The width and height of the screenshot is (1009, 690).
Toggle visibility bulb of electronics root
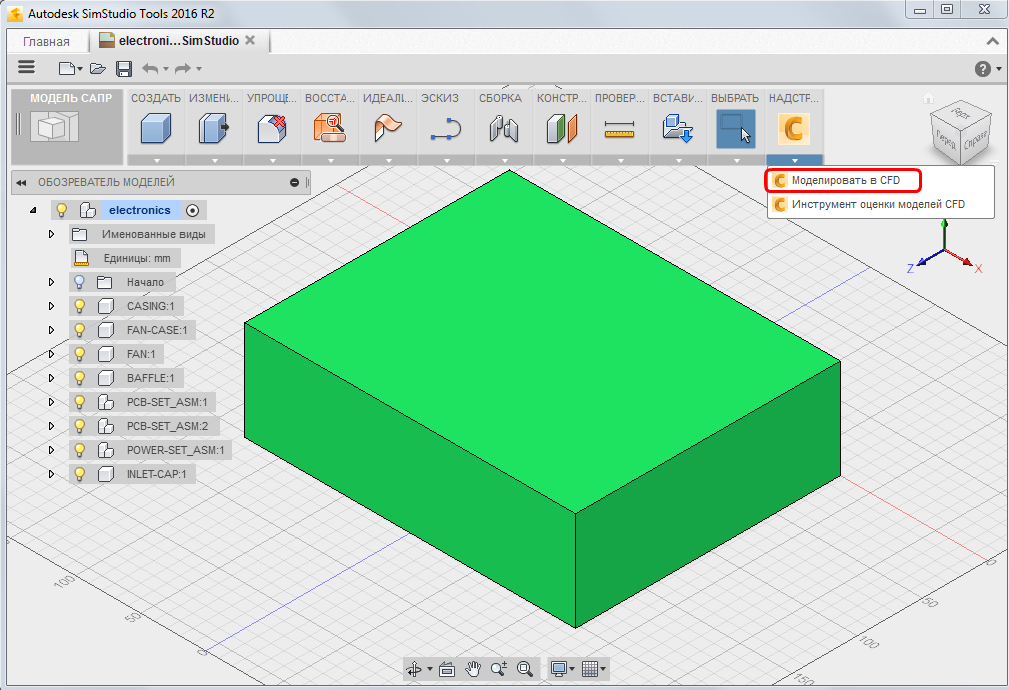coord(62,210)
